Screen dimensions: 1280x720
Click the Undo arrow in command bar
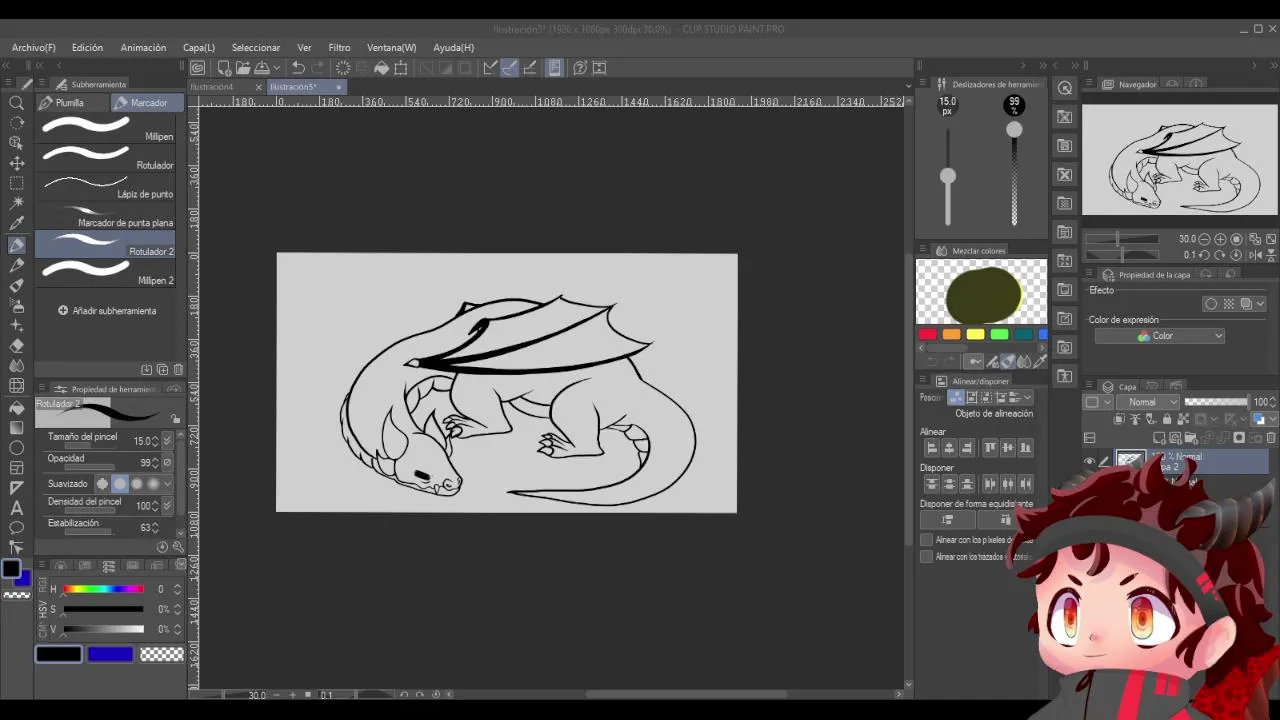click(298, 68)
